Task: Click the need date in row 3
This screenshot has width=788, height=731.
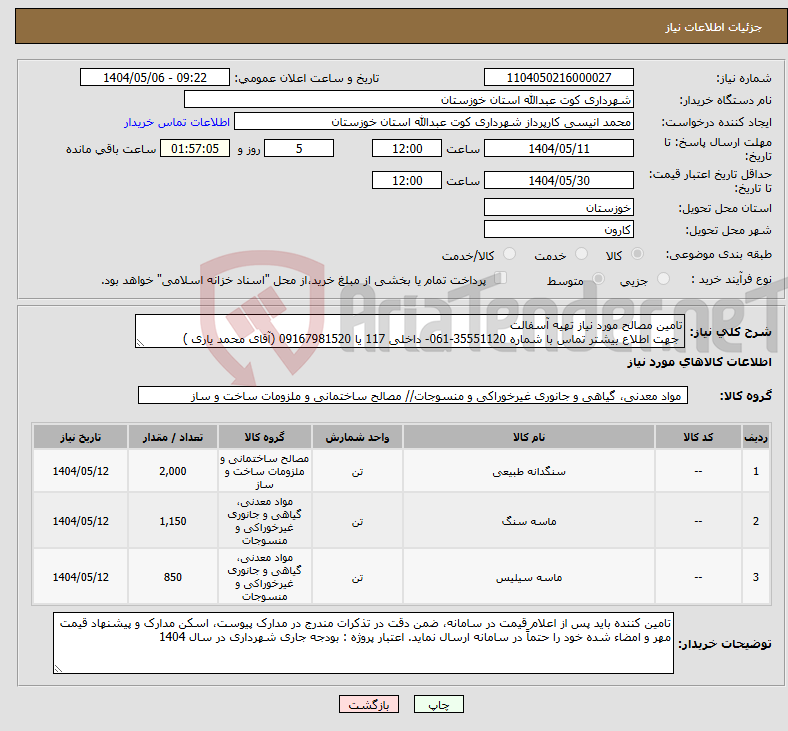Action: (80, 577)
